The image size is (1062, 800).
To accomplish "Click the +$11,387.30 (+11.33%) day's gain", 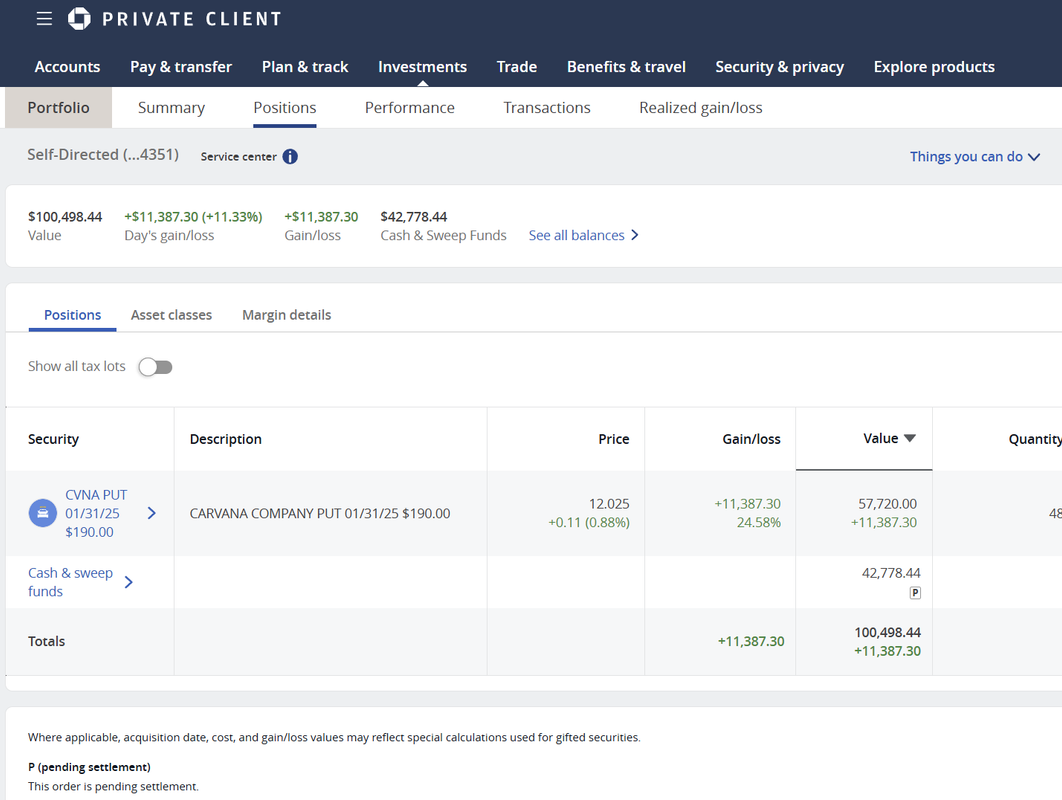I will [193, 217].
